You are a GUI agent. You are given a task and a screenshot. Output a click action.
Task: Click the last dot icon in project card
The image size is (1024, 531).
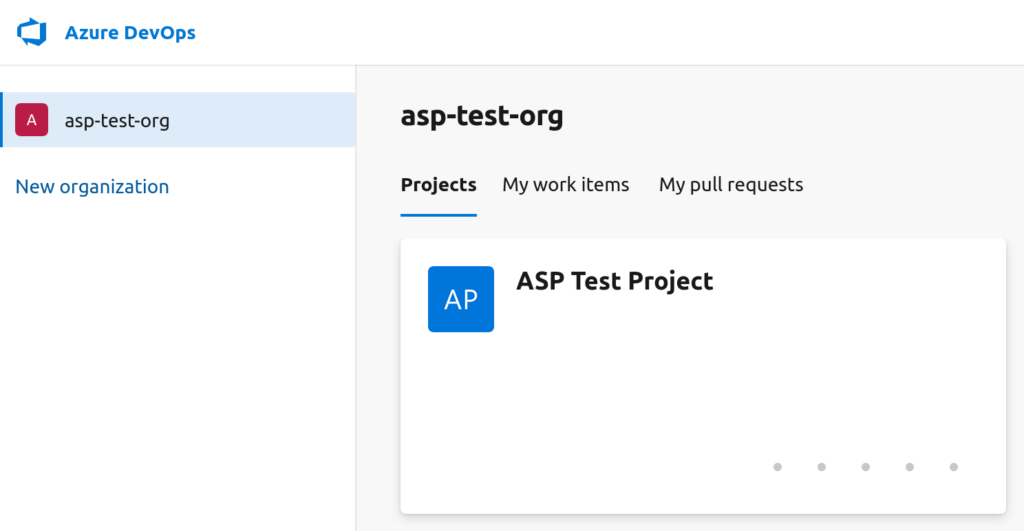pos(953,467)
